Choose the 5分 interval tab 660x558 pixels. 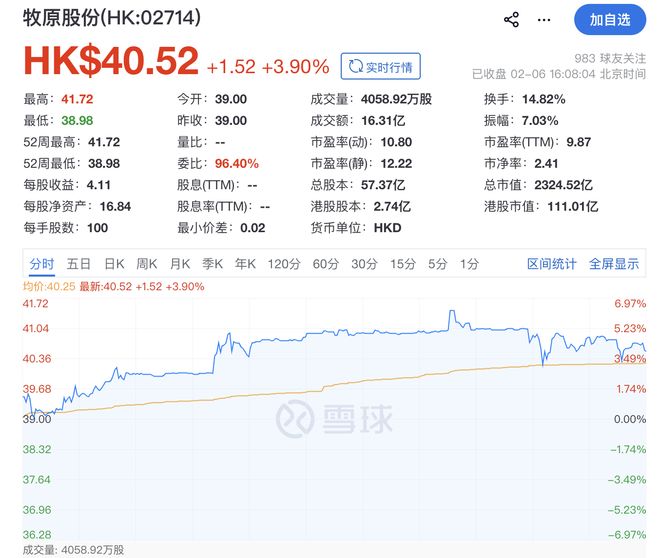coord(438,264)
